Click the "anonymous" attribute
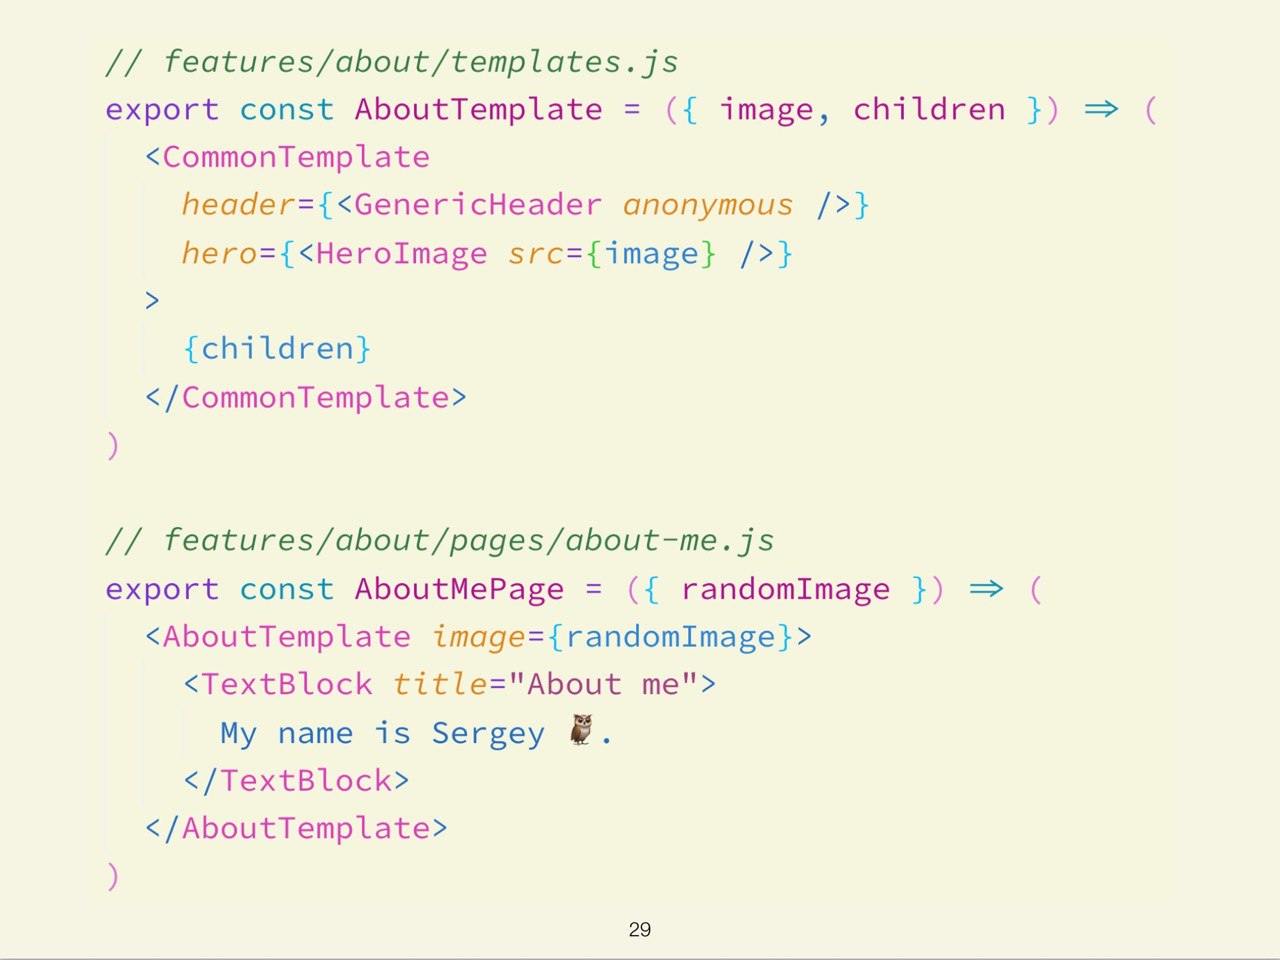 708,205
